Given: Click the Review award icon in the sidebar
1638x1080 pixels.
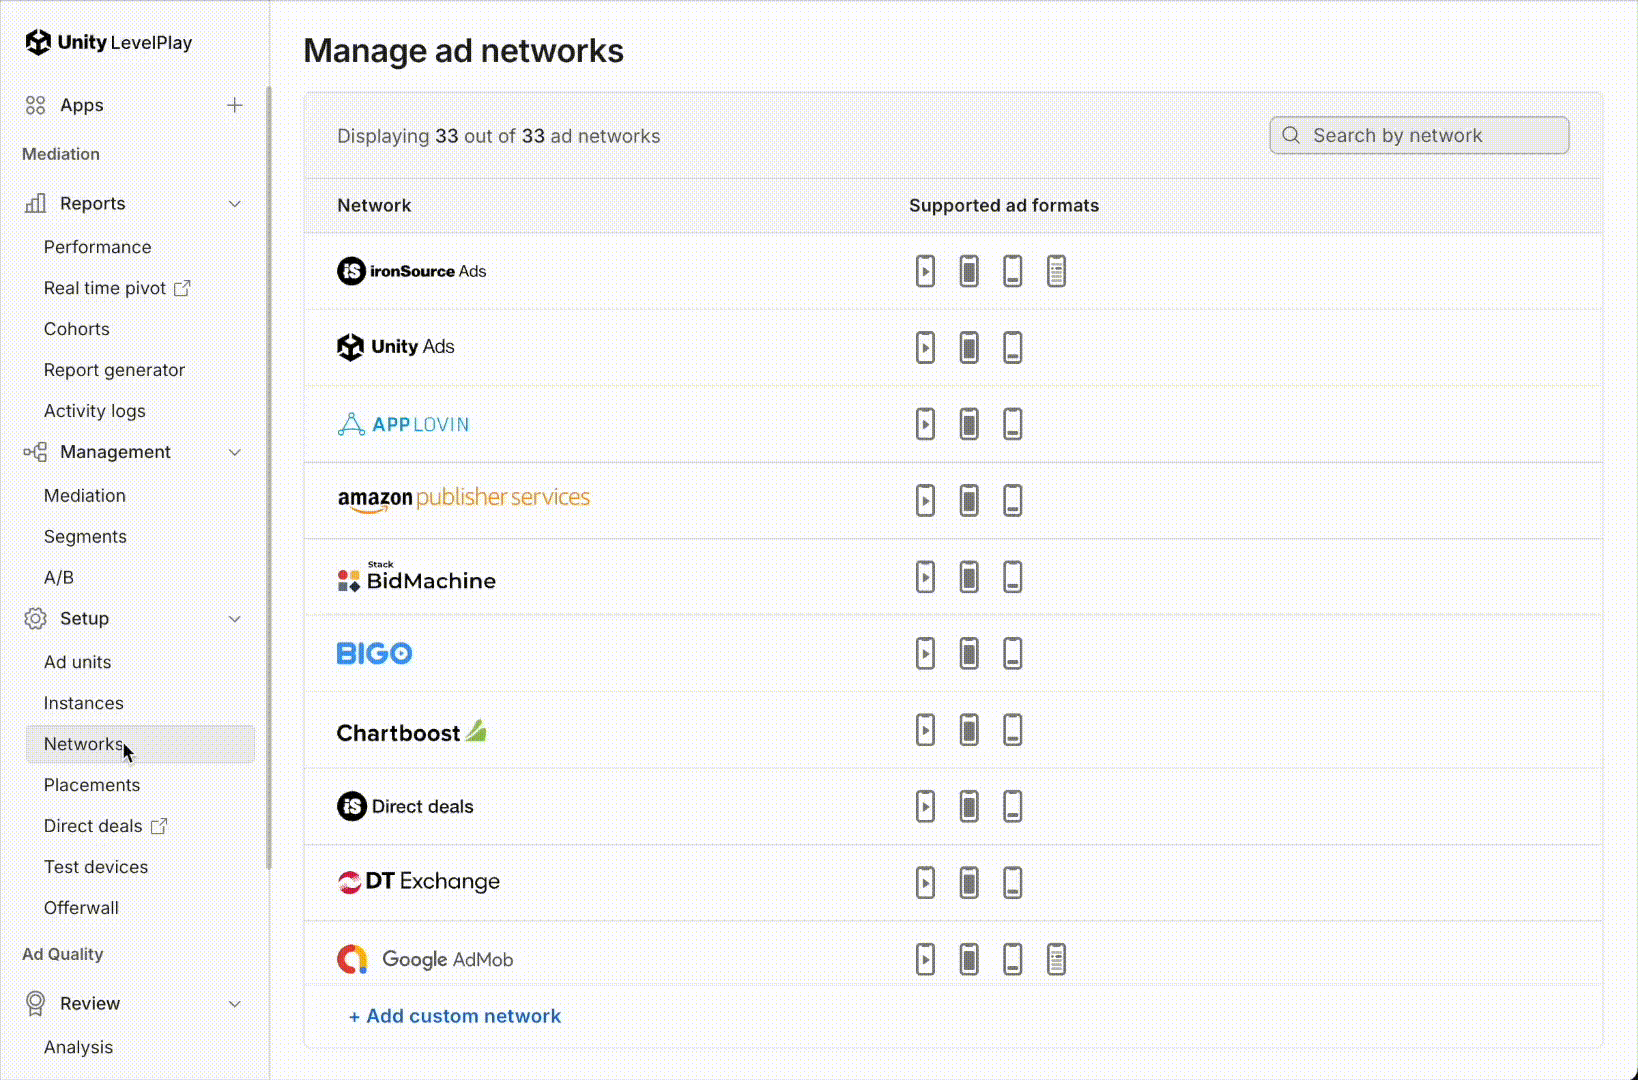Looking at the screenshot, I should 35,1003.
